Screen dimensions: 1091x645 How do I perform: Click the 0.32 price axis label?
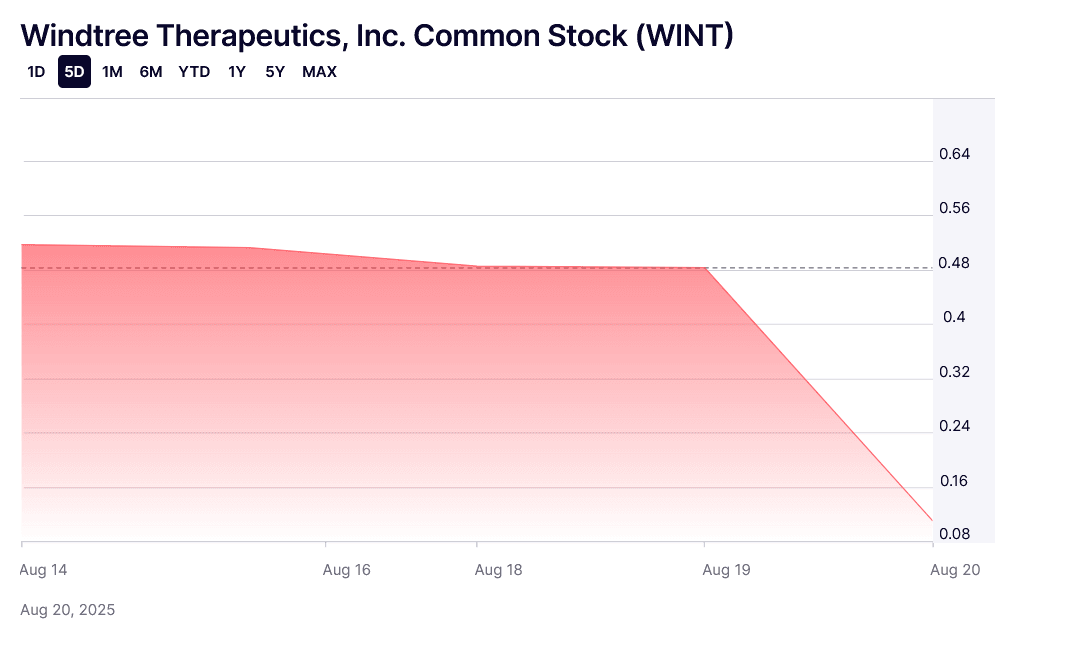pos(955,372)
